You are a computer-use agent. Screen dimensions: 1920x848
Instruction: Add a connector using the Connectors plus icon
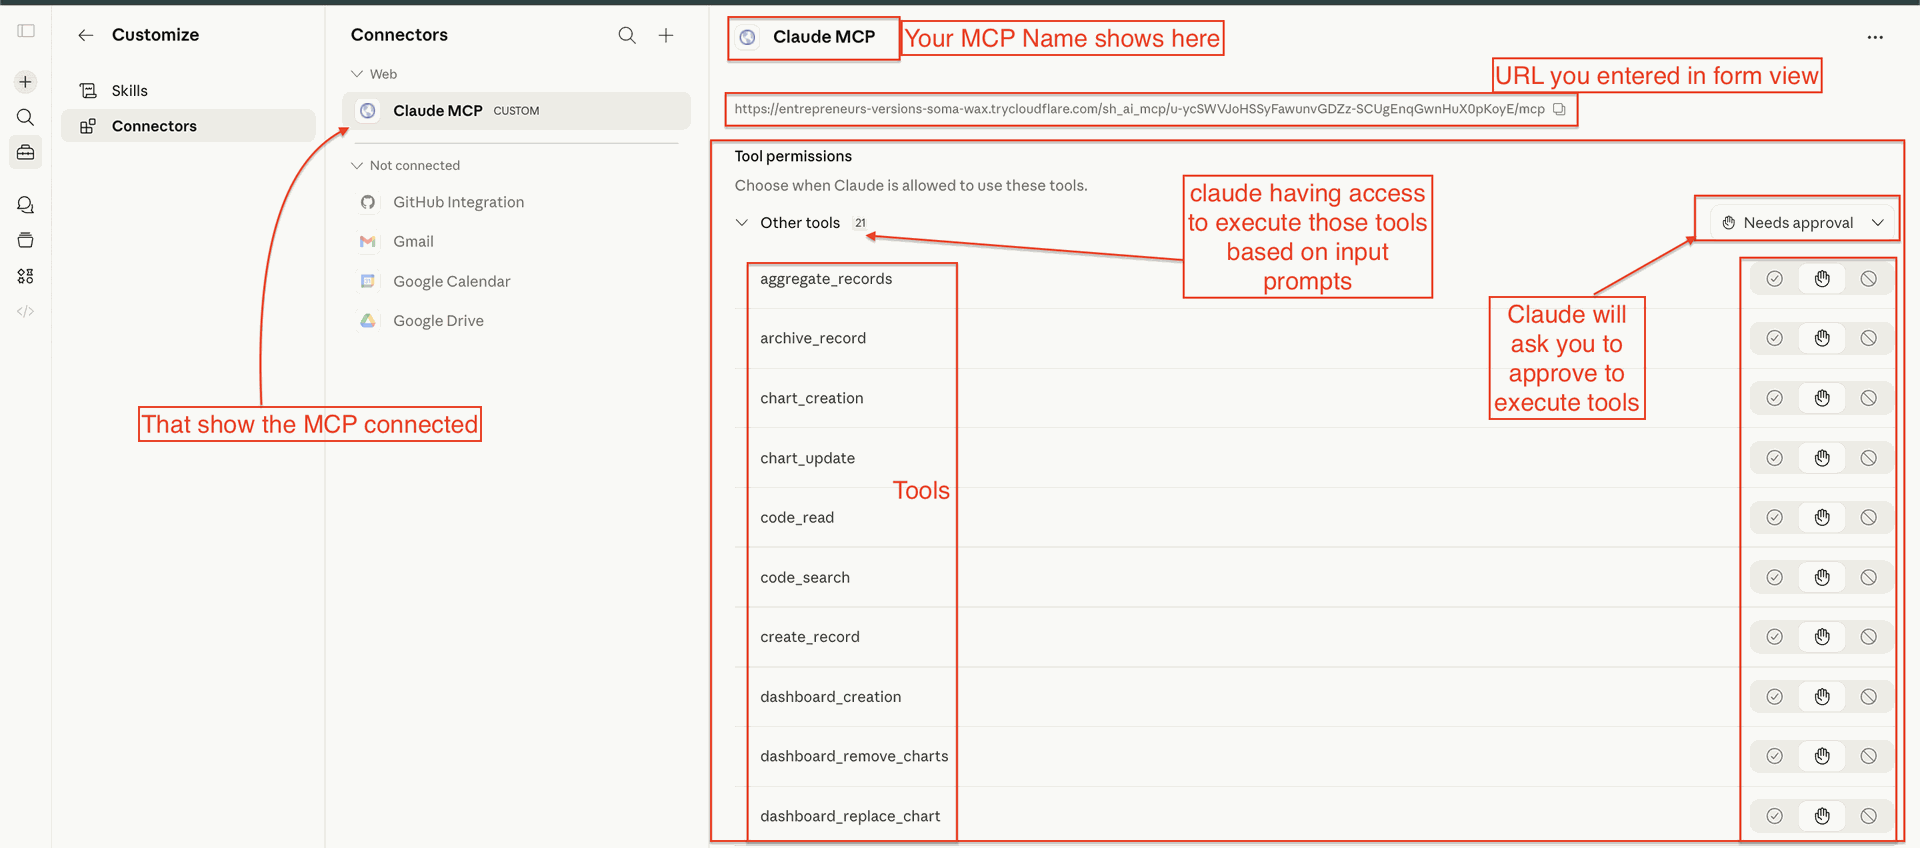[666, 35]
